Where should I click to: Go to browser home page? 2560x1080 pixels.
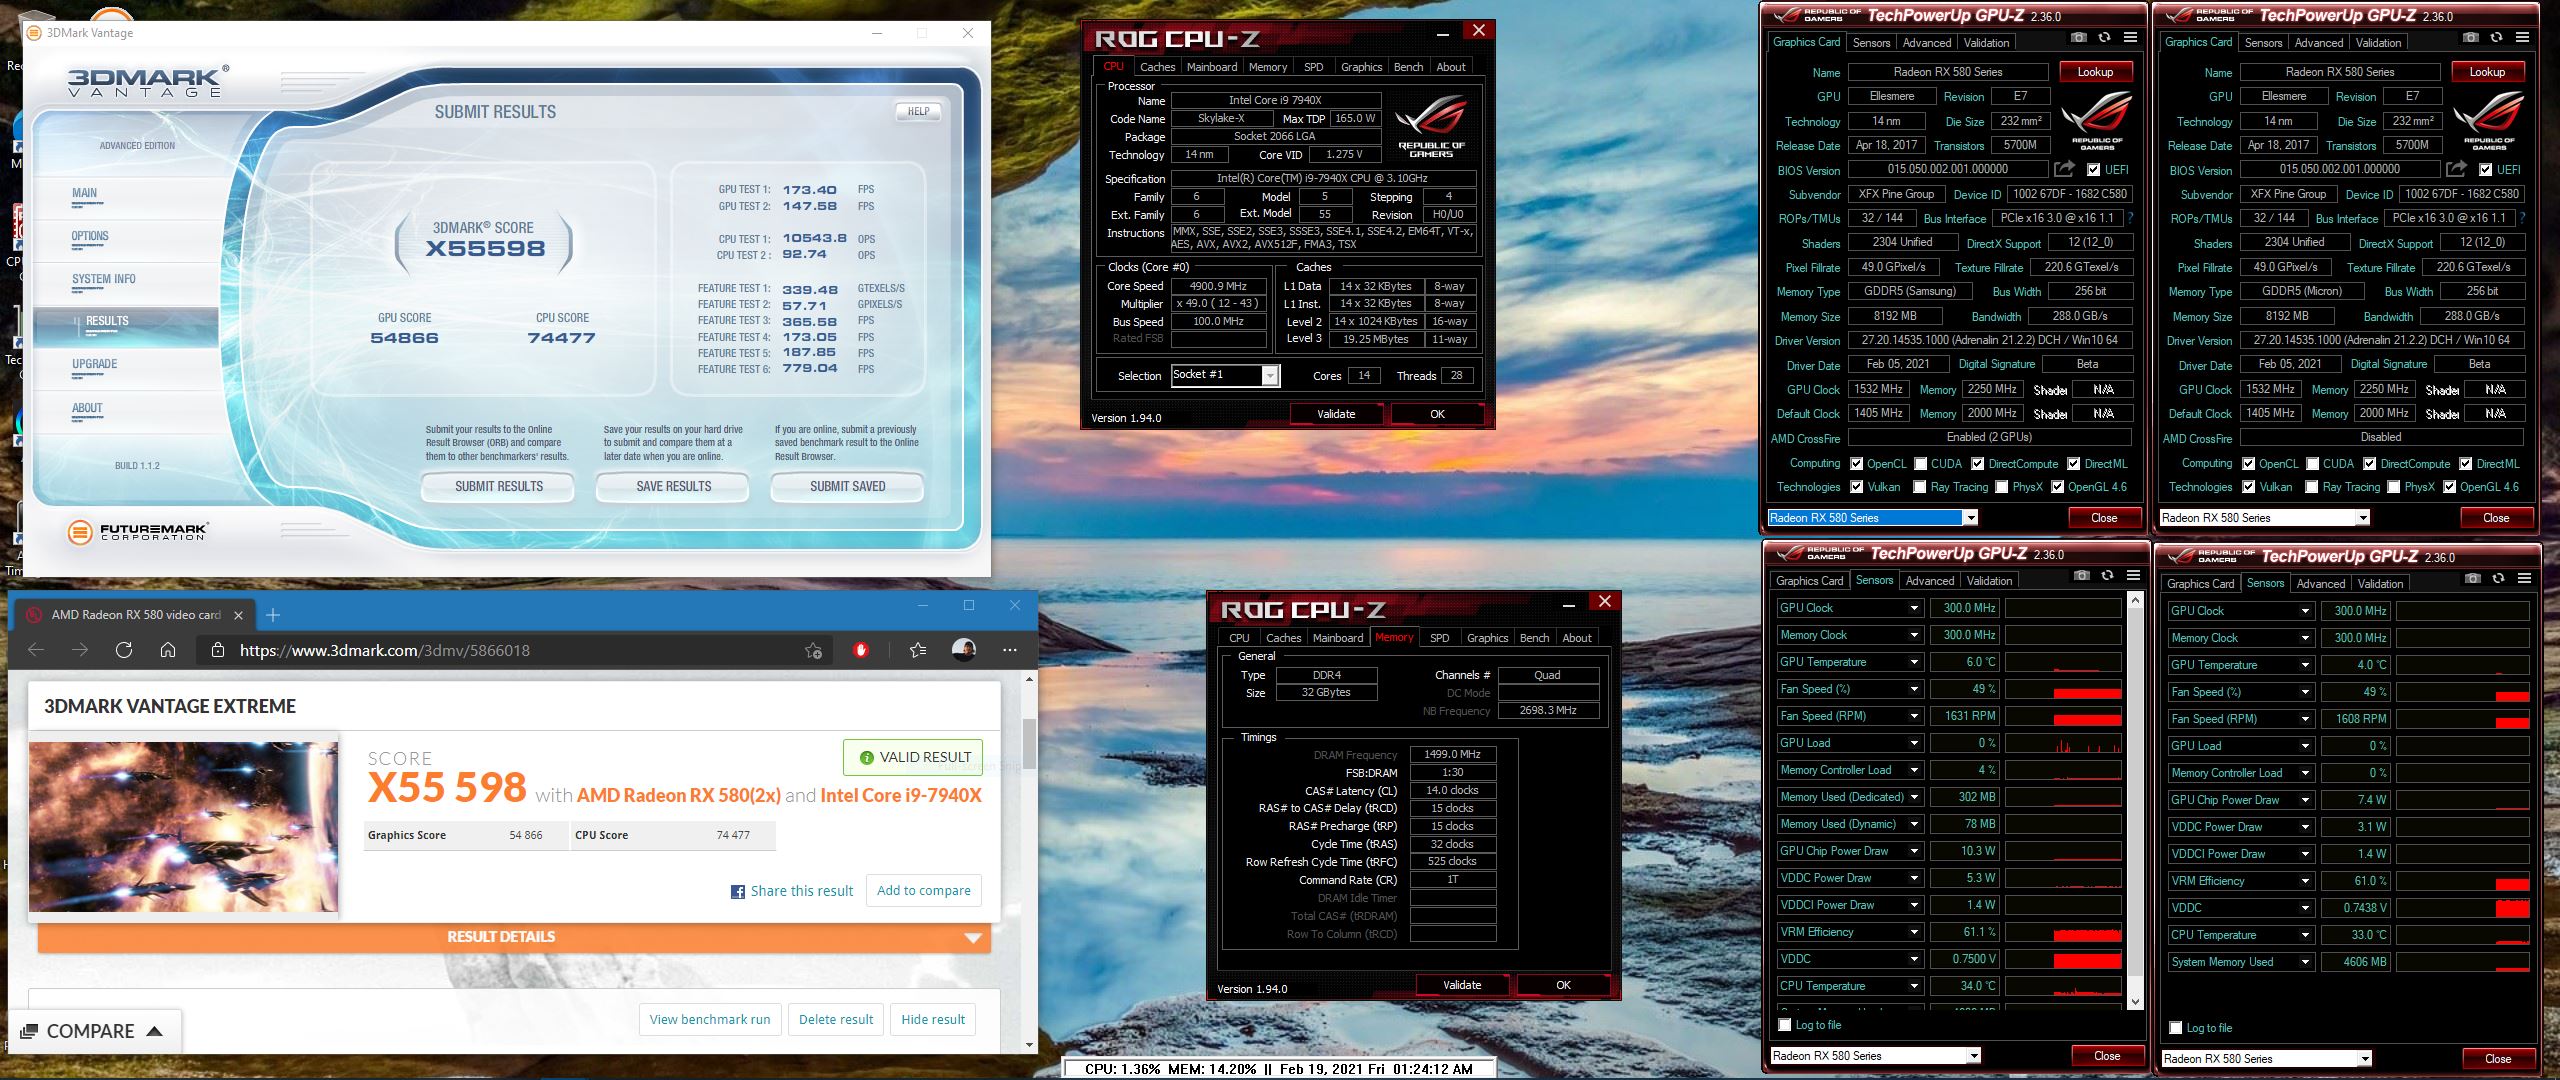coord(168,650)
